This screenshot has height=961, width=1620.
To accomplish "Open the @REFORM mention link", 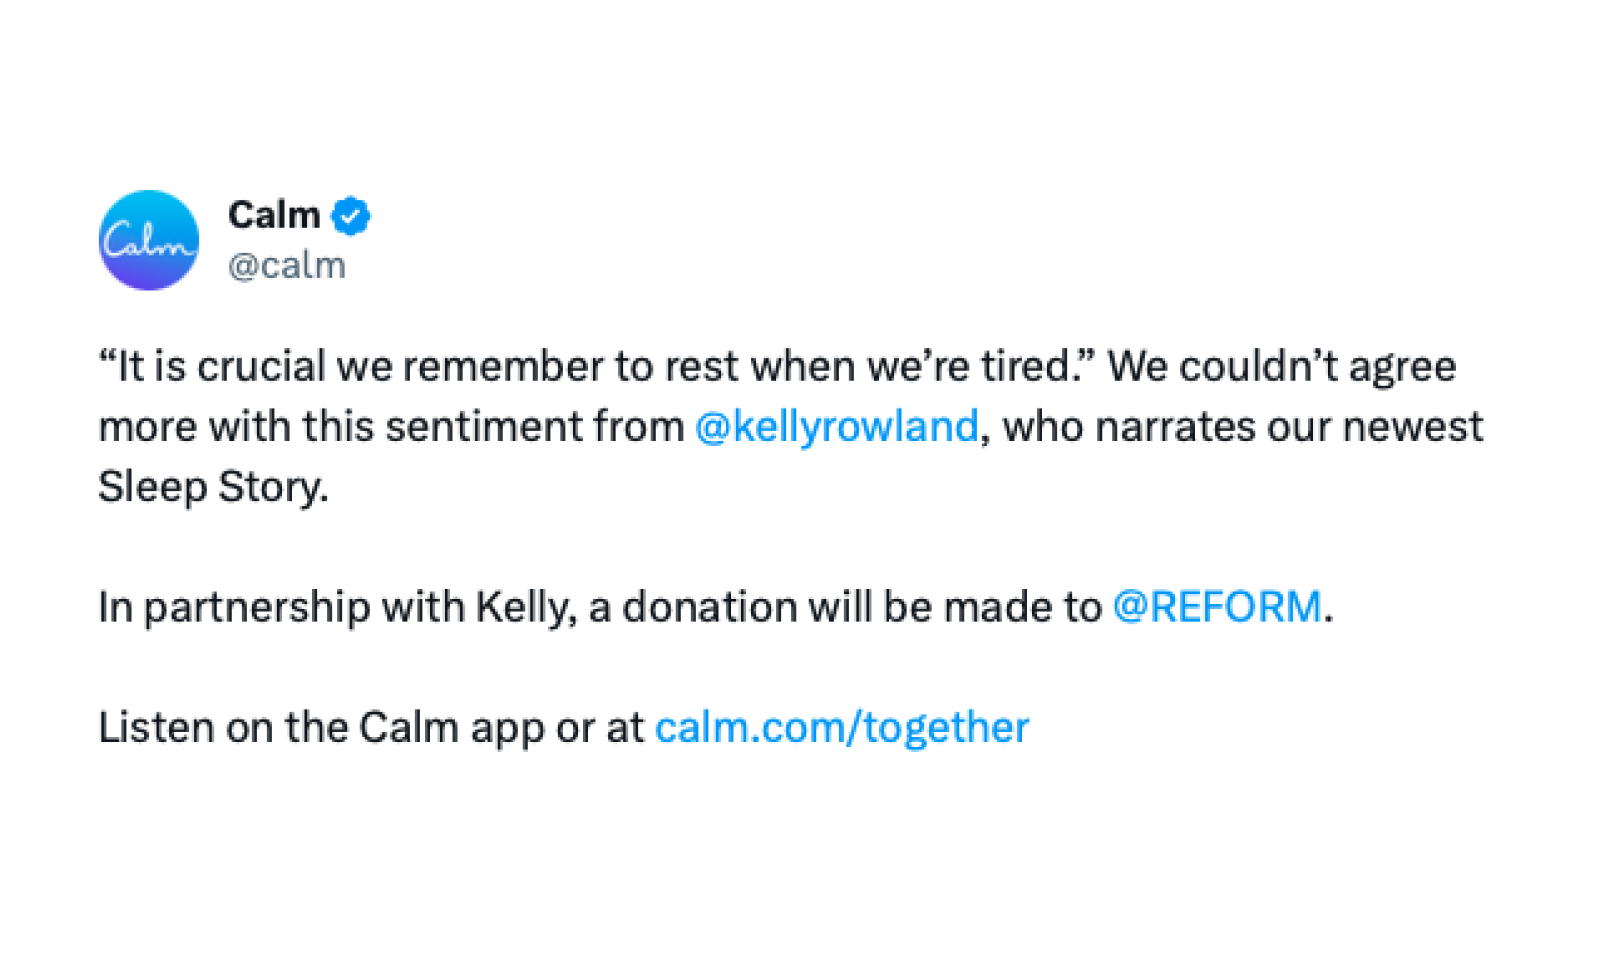I will pyautogui.click(x=1217, y=607).
